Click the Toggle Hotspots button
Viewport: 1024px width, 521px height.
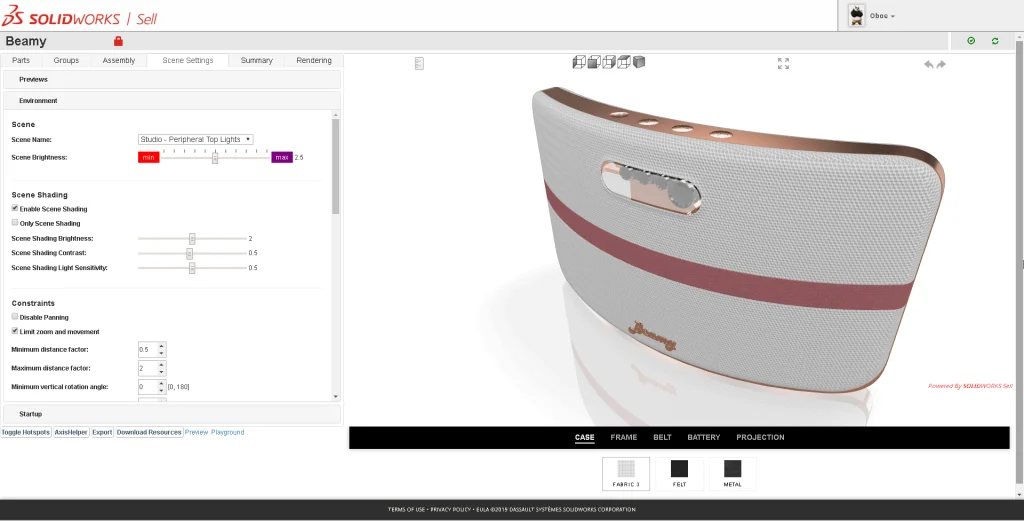point(25,432)
